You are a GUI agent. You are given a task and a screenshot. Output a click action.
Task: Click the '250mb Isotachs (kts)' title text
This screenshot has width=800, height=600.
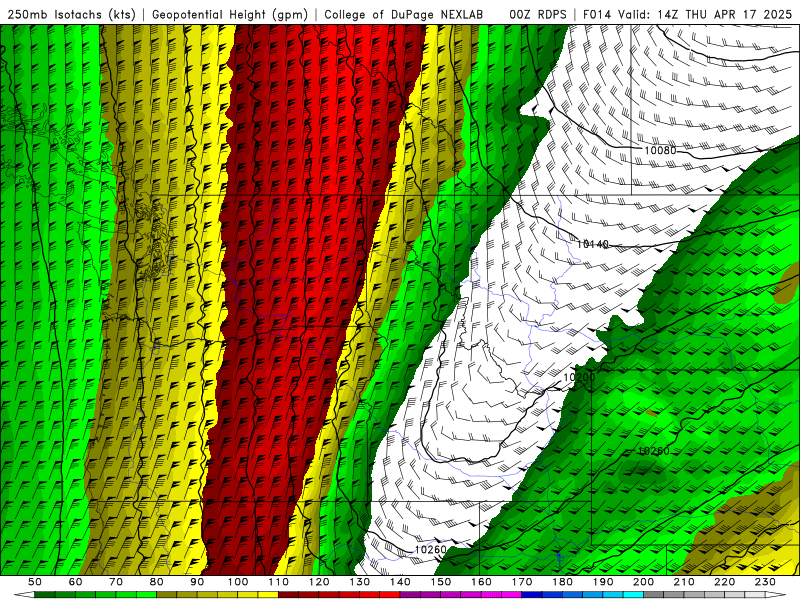[71, 15]
